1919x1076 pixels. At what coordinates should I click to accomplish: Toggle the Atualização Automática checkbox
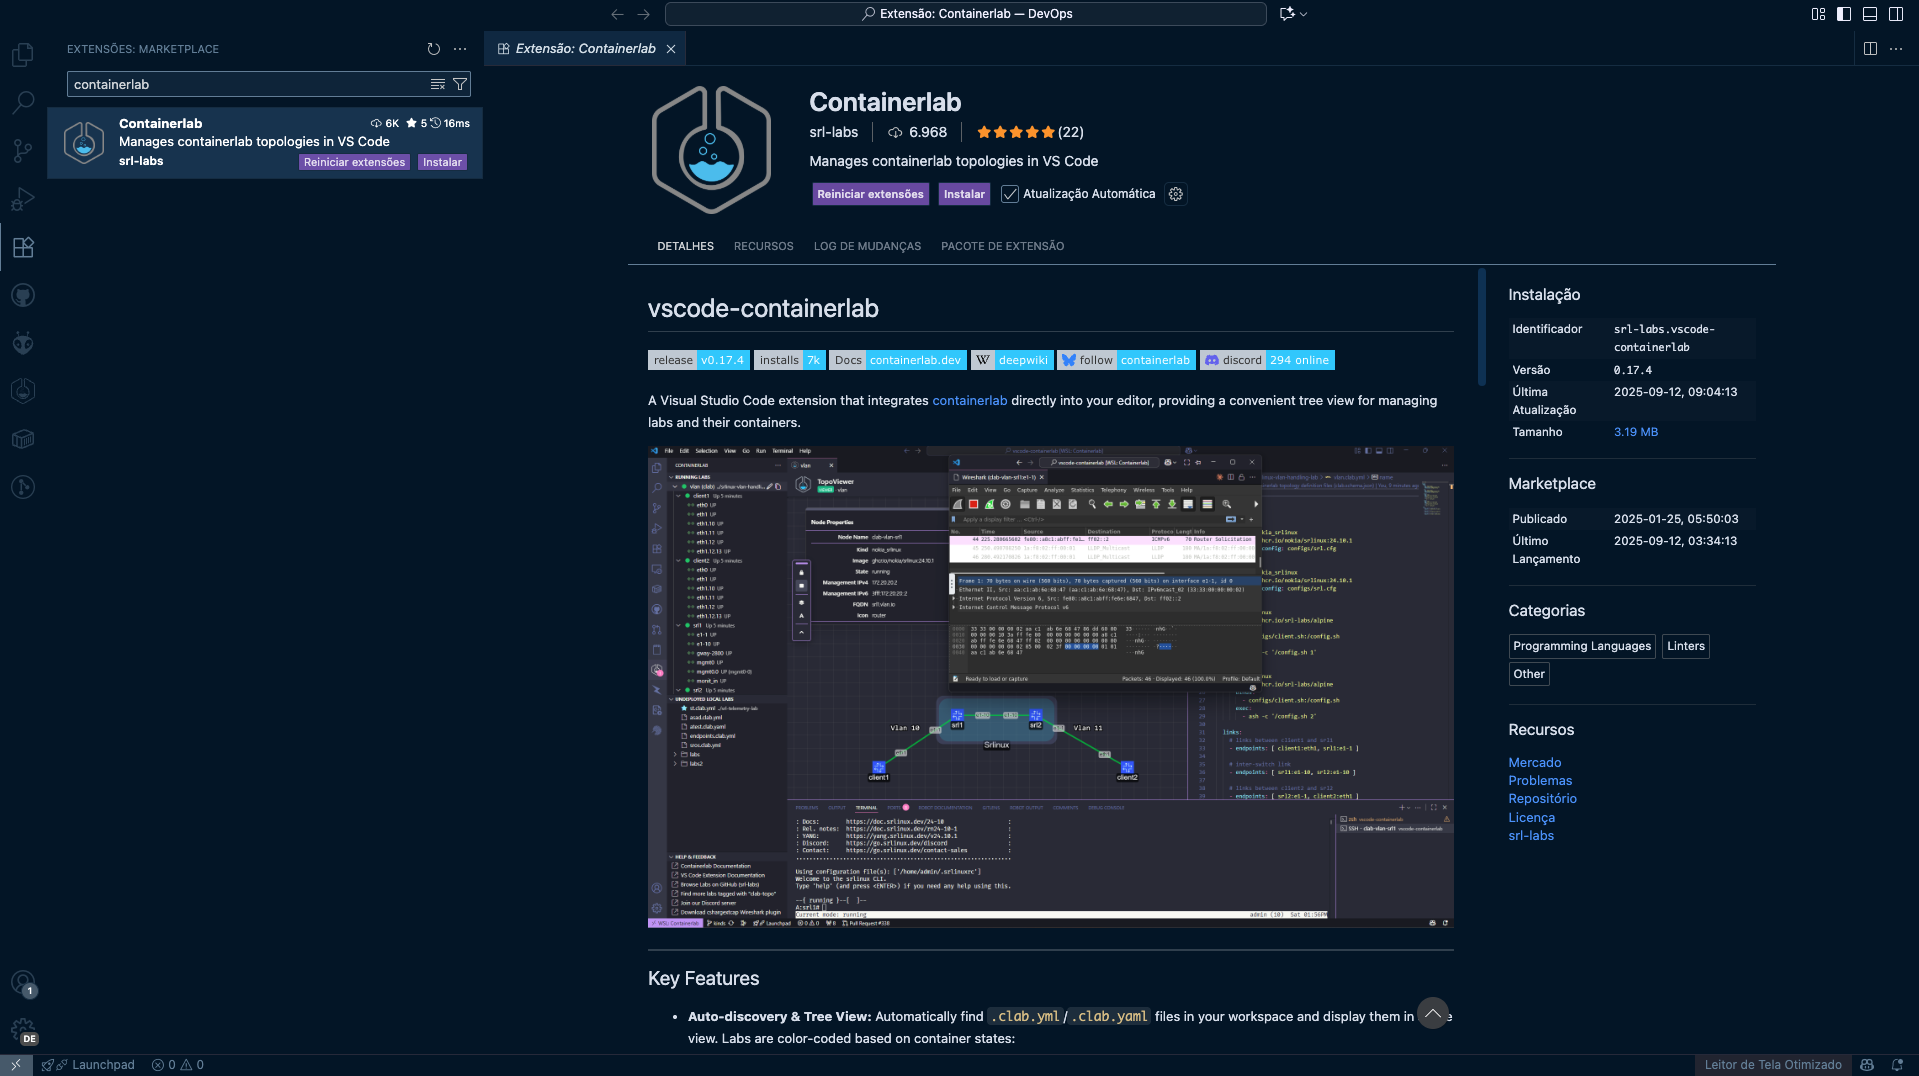1010,194
